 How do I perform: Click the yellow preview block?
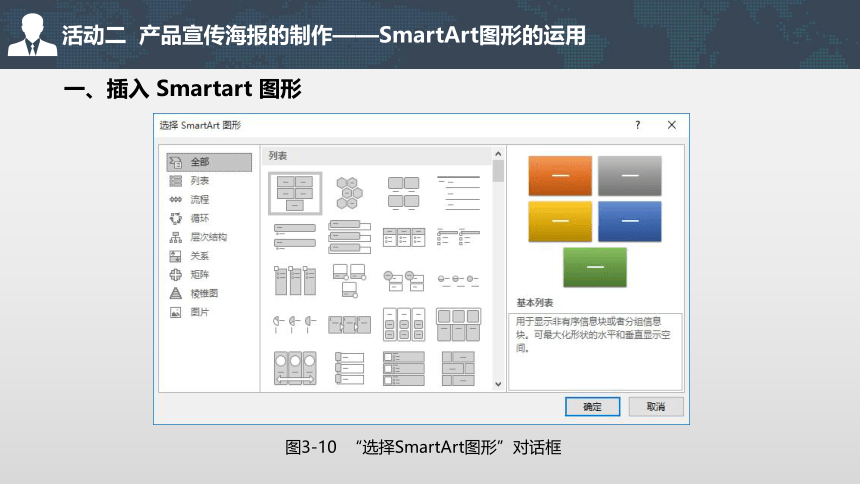click(x=560, y=221)
